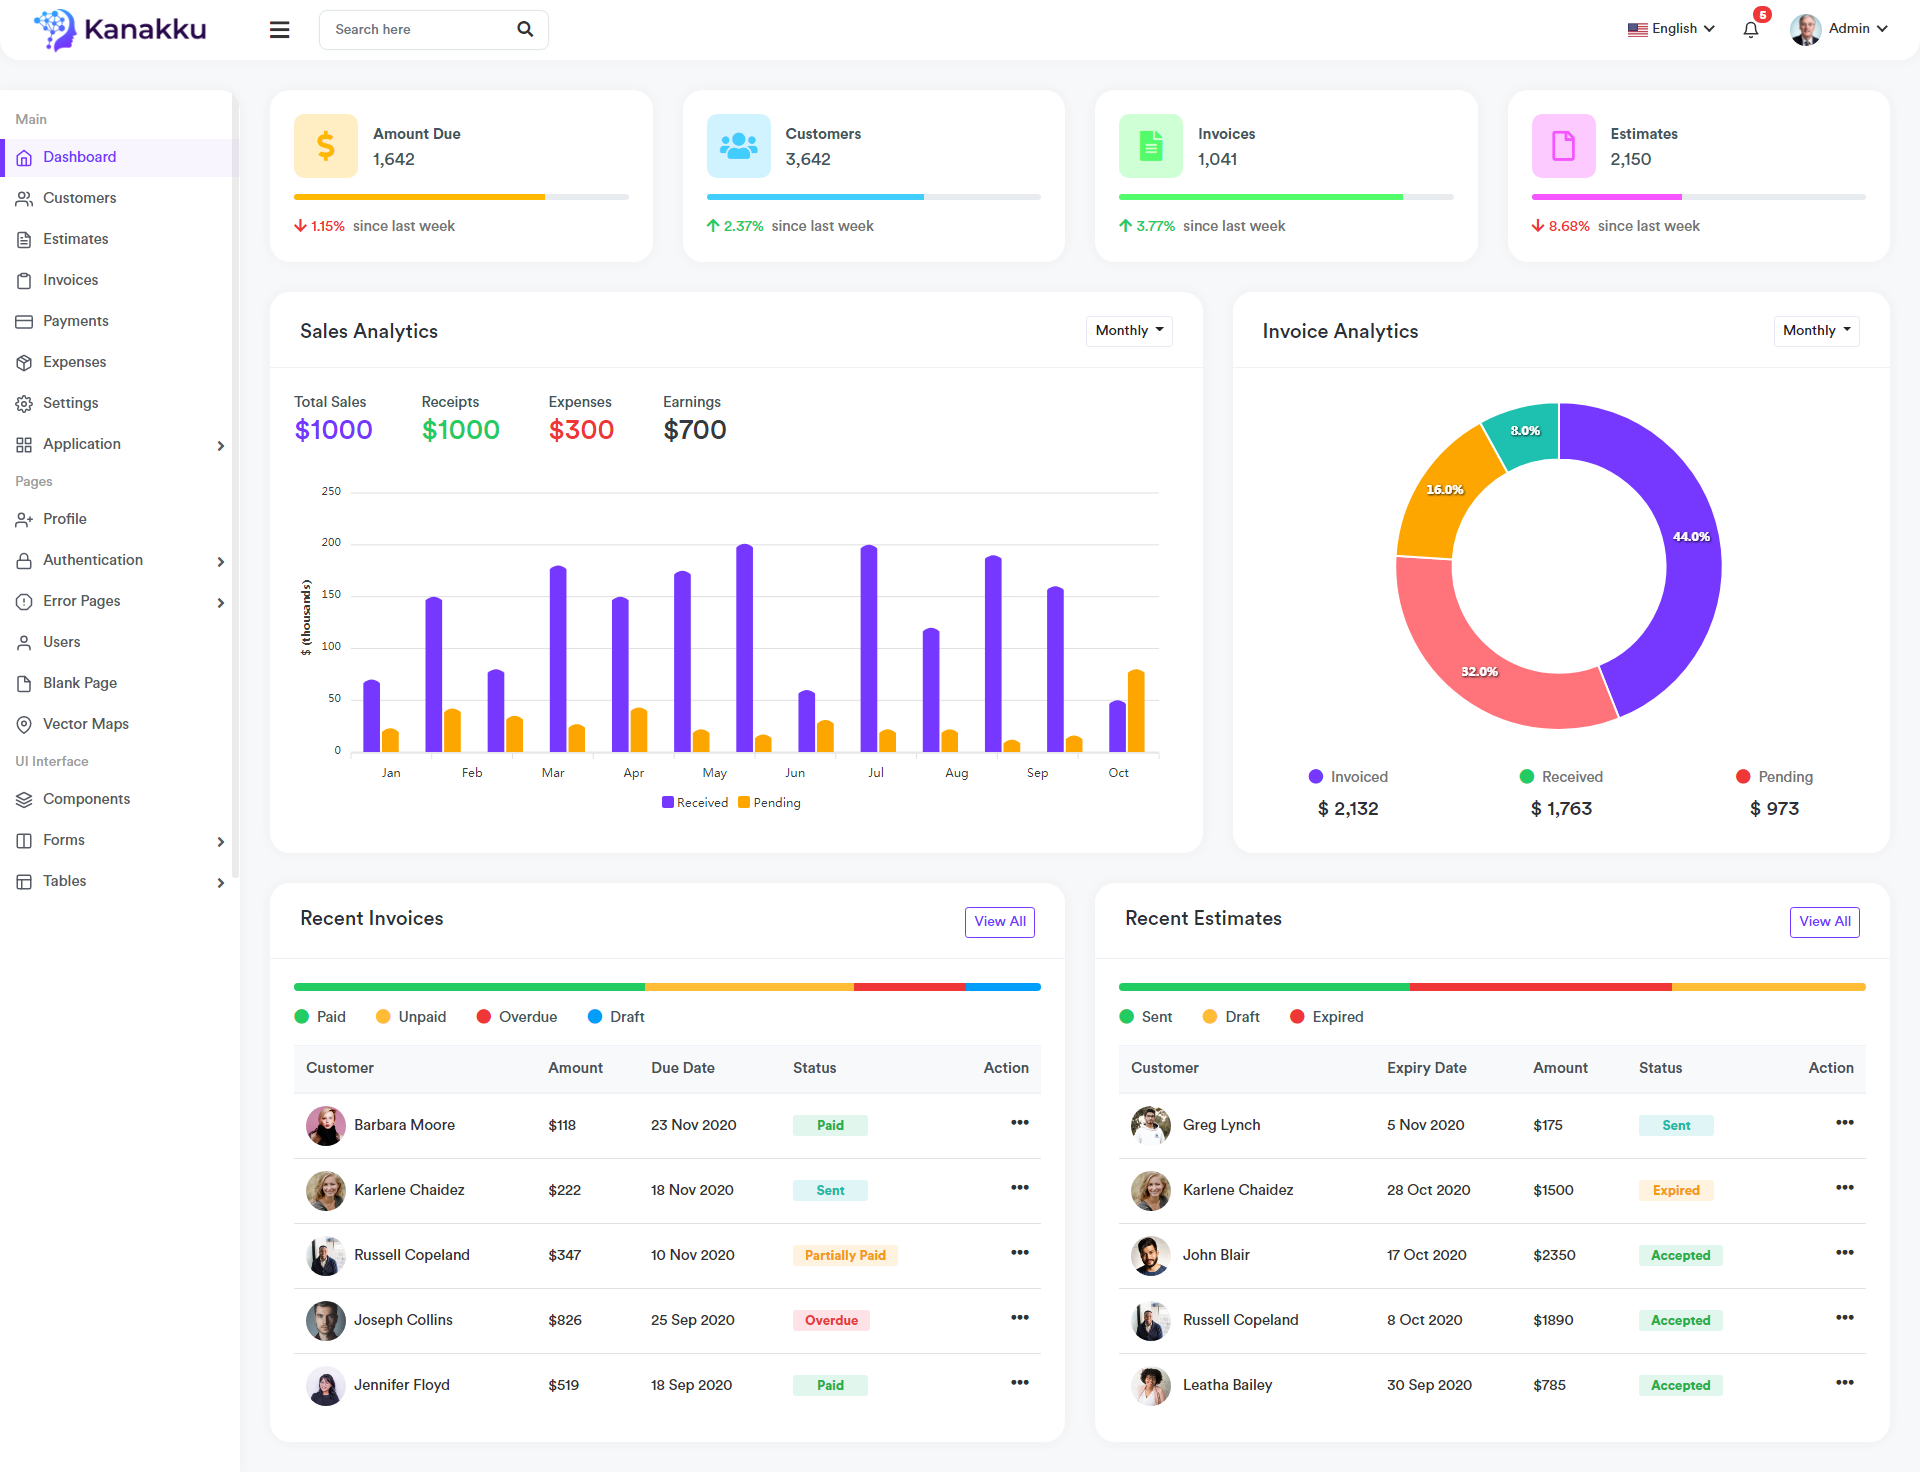
Task: Click the Customers card people icon
Action: tap(738, 146)
